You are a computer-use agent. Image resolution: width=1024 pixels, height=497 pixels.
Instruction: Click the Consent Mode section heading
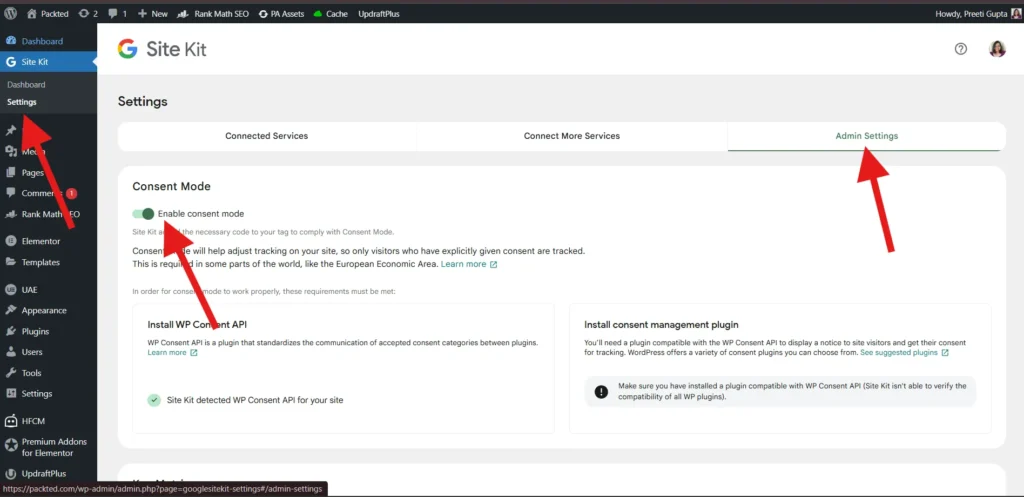[171, 186]
